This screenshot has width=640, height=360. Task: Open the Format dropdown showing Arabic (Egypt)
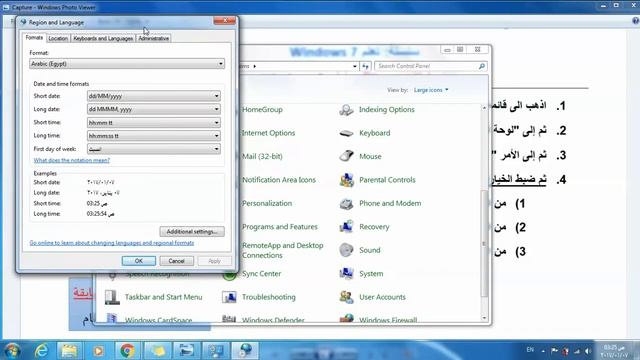tap(127, 64)
